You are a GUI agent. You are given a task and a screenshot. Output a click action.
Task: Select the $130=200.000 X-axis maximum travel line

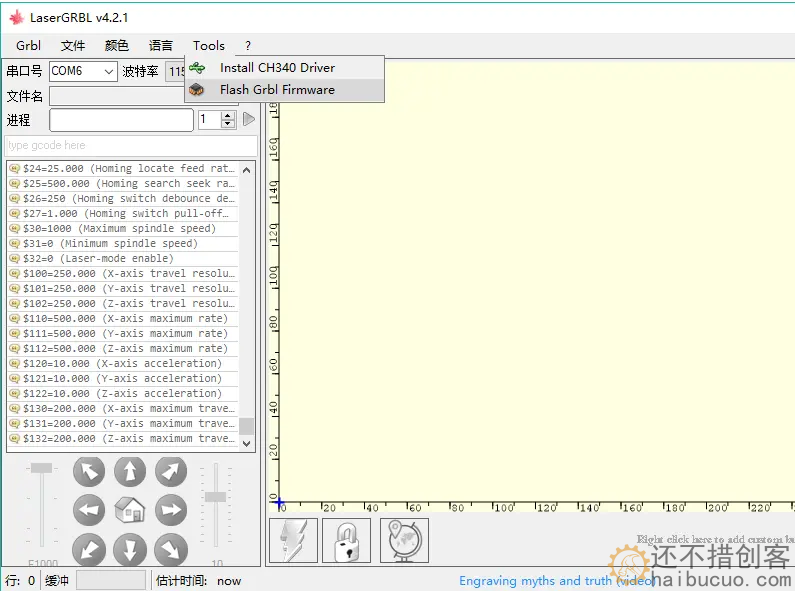[x=123, y=409]
